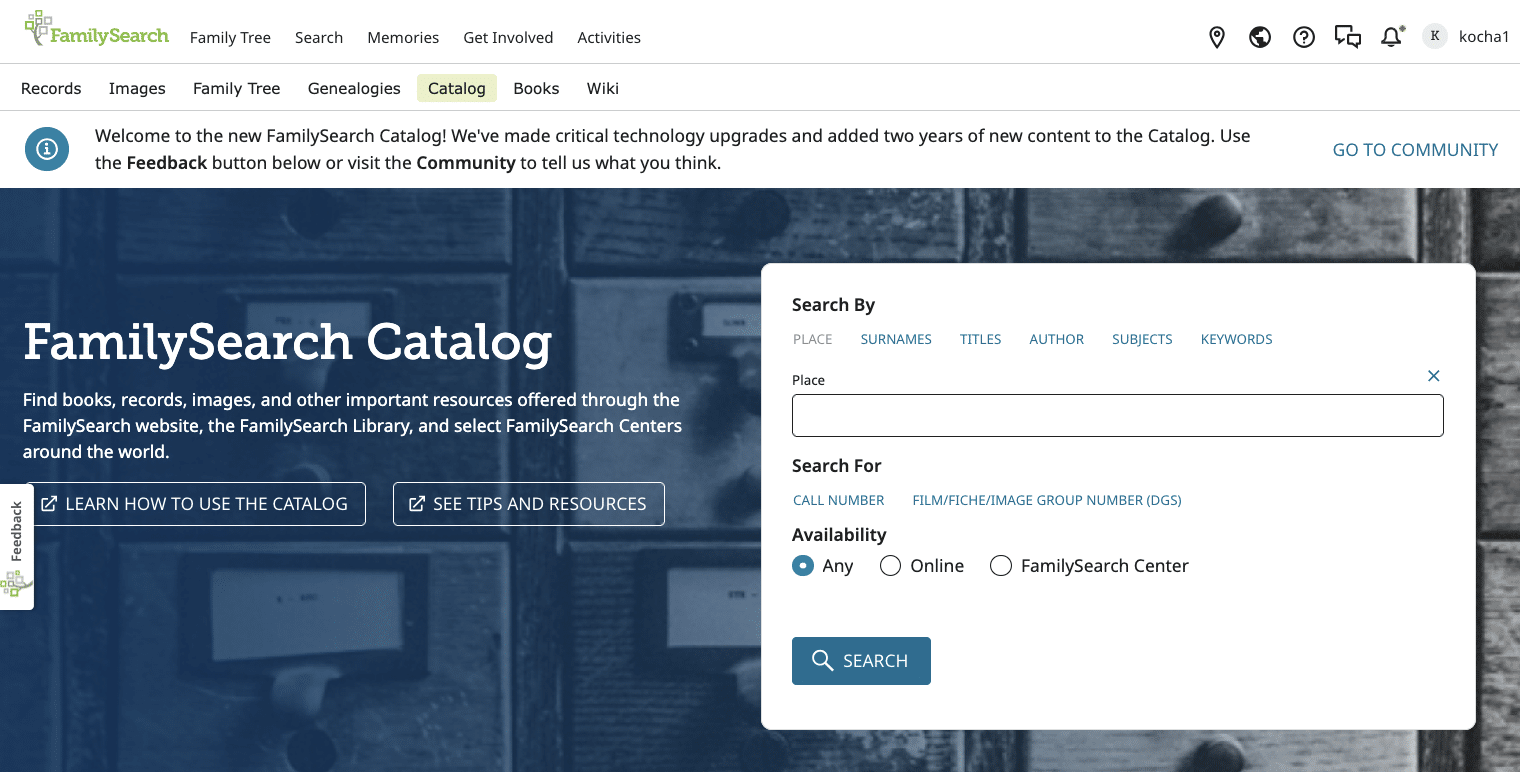1520x772 pixels.
Task: Select the Any availability radio button
Action: (x=803, y=566)
